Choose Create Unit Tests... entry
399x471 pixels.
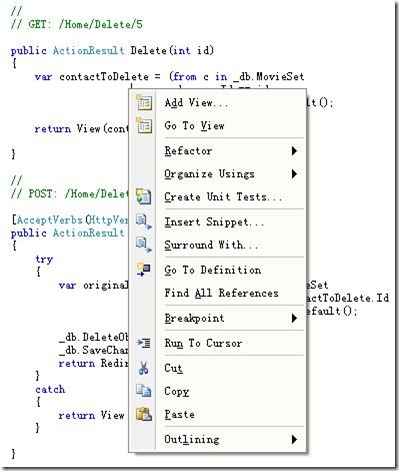[x=218, y=197]
